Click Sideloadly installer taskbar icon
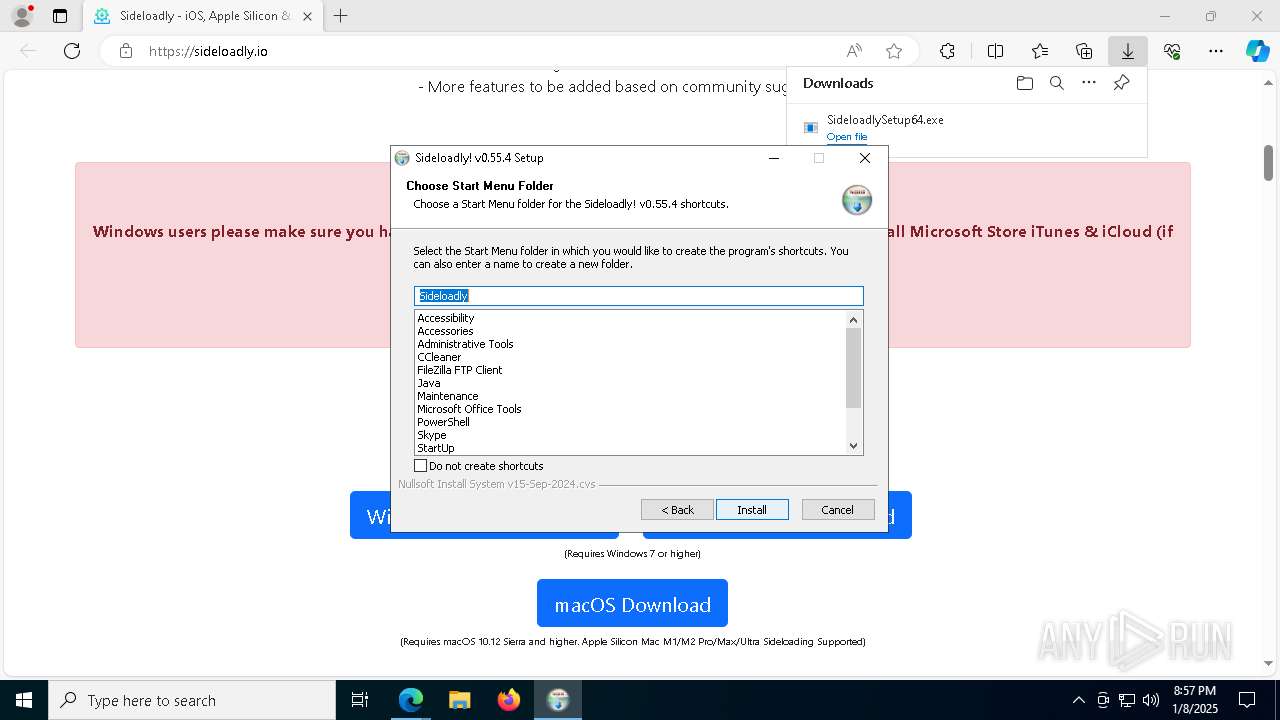 (x=557, y=700)
